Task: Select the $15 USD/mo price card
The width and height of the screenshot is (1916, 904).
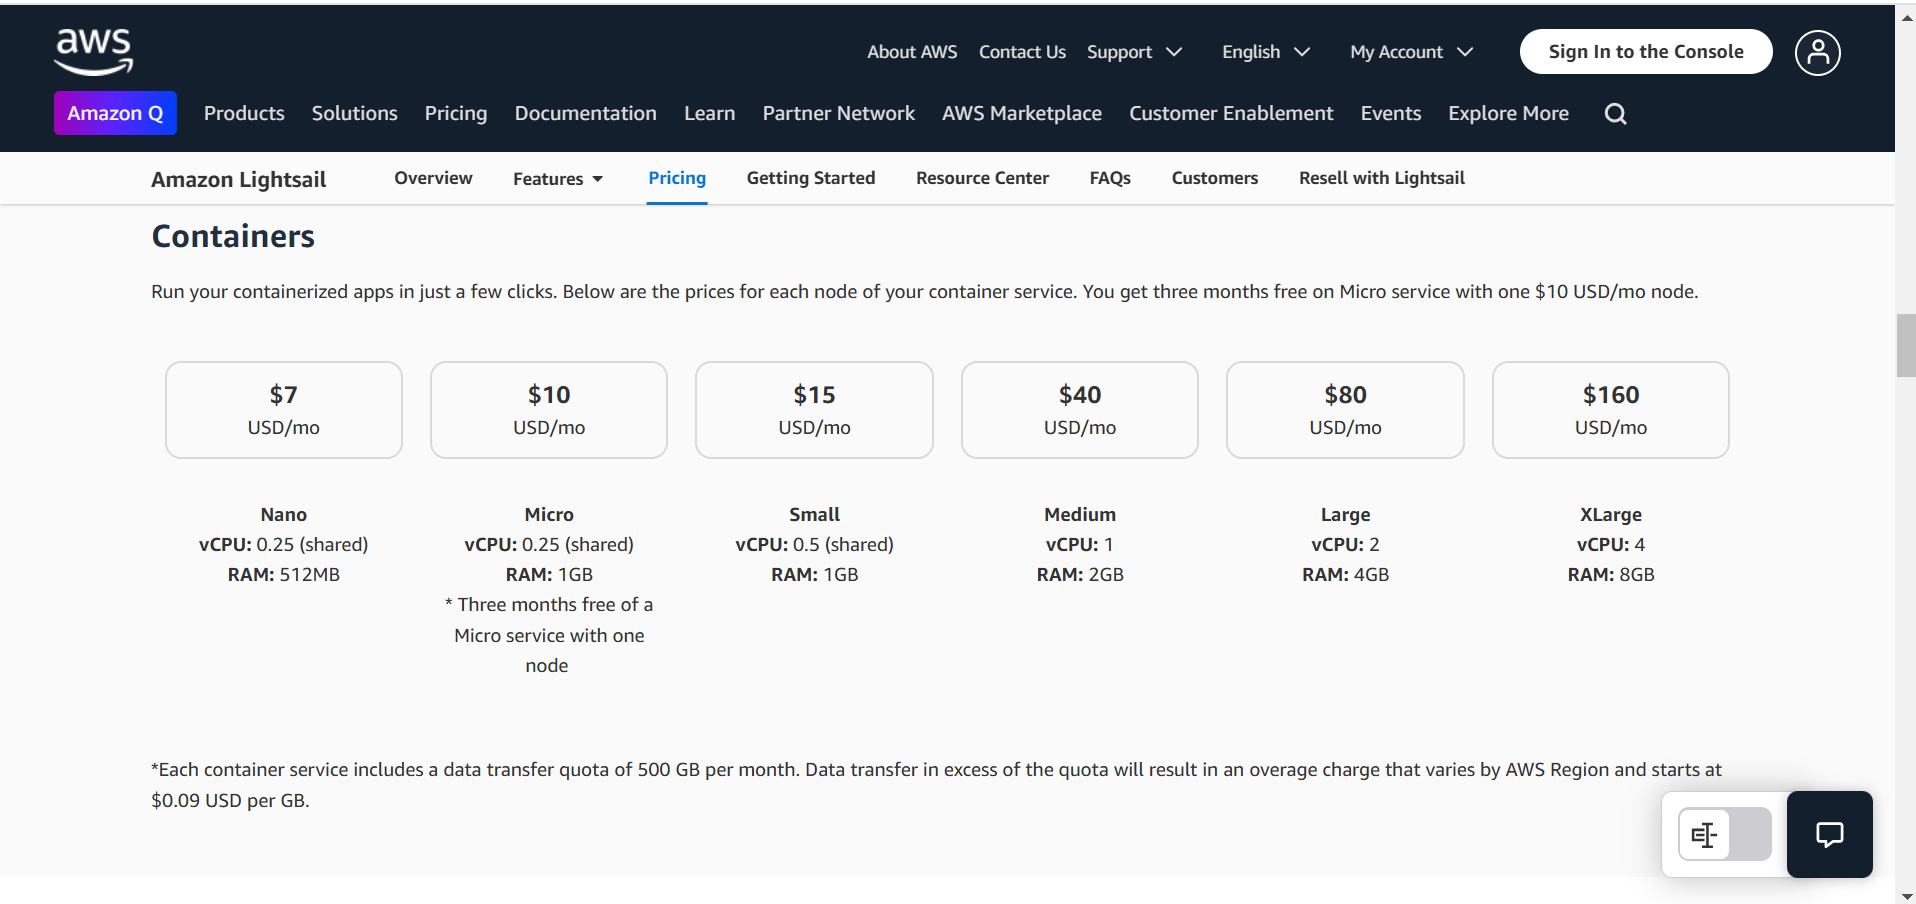Action: click(x=814, y=410)
